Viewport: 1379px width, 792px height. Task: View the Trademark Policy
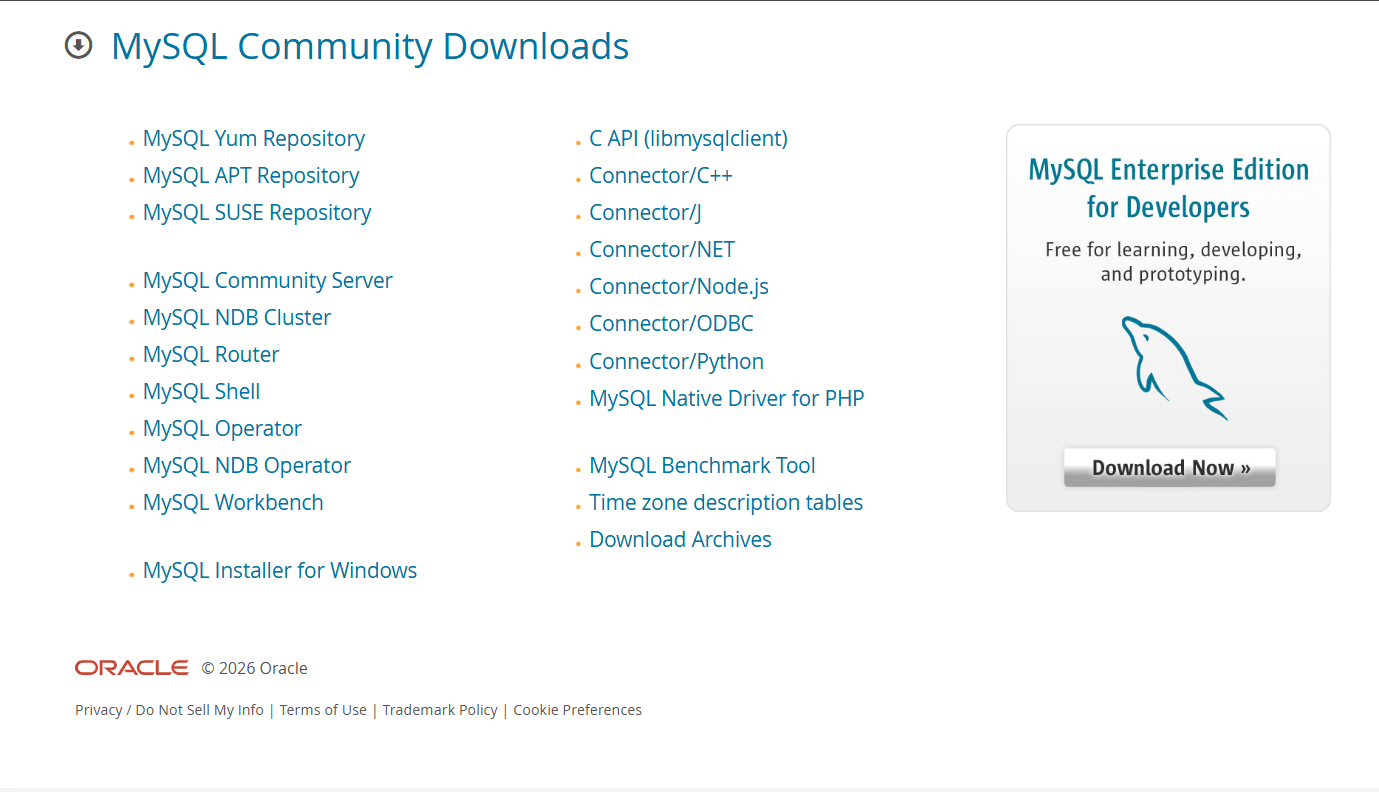pos(440,710)
